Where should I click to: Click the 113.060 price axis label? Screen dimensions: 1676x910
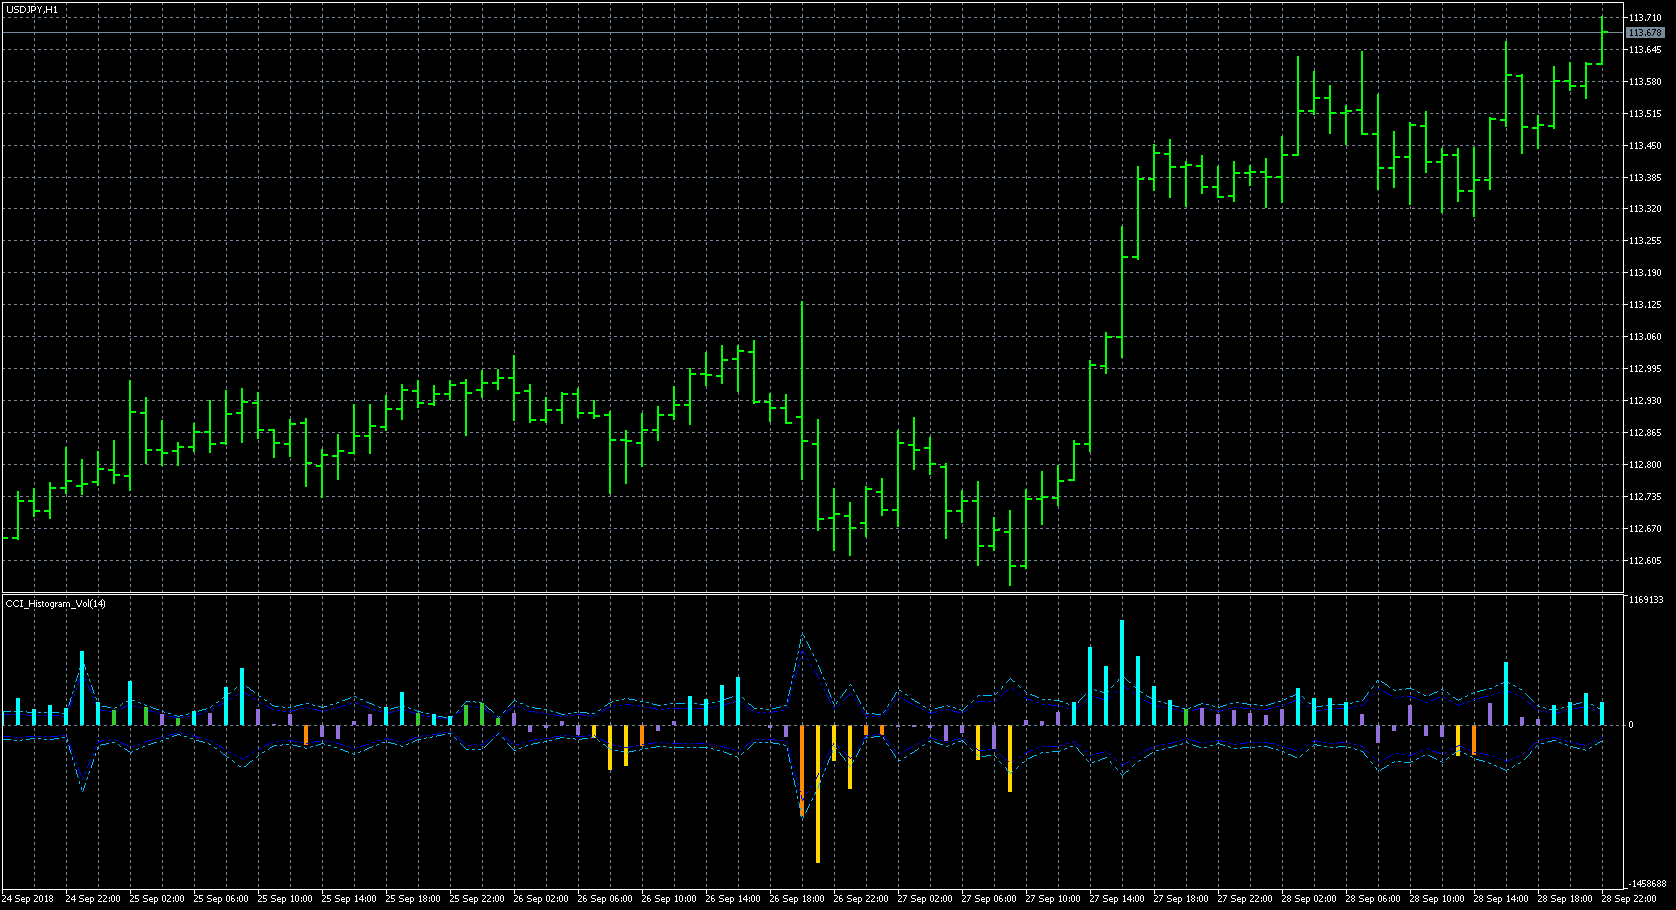tap(1645, 337)
